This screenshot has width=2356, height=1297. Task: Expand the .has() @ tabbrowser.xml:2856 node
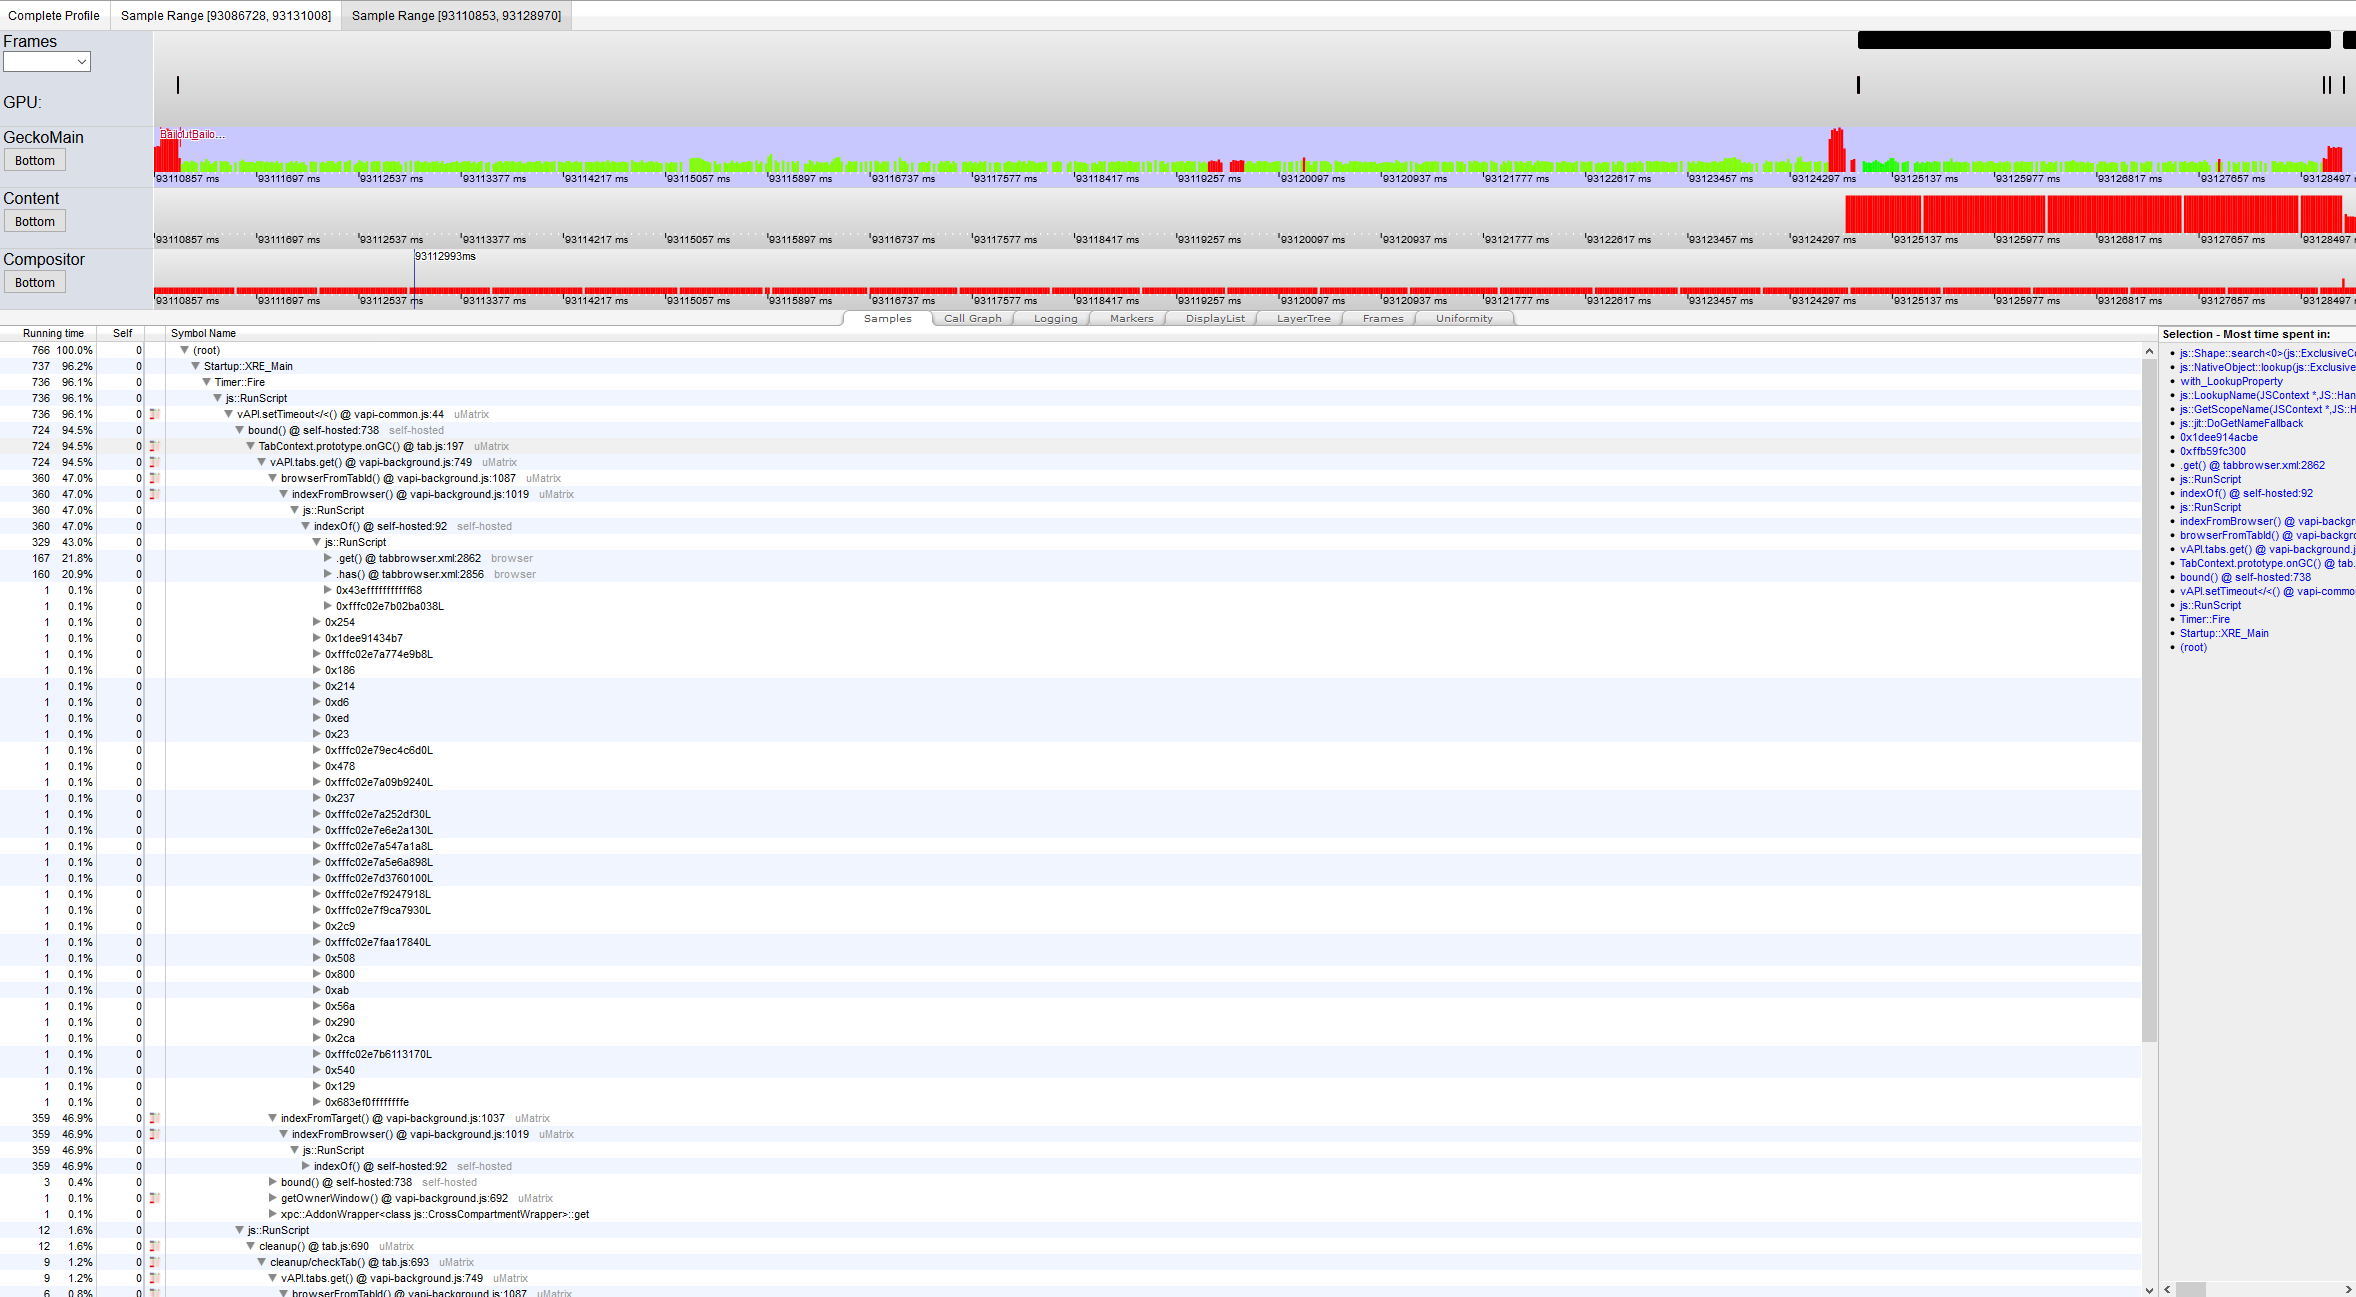(327, 574)
